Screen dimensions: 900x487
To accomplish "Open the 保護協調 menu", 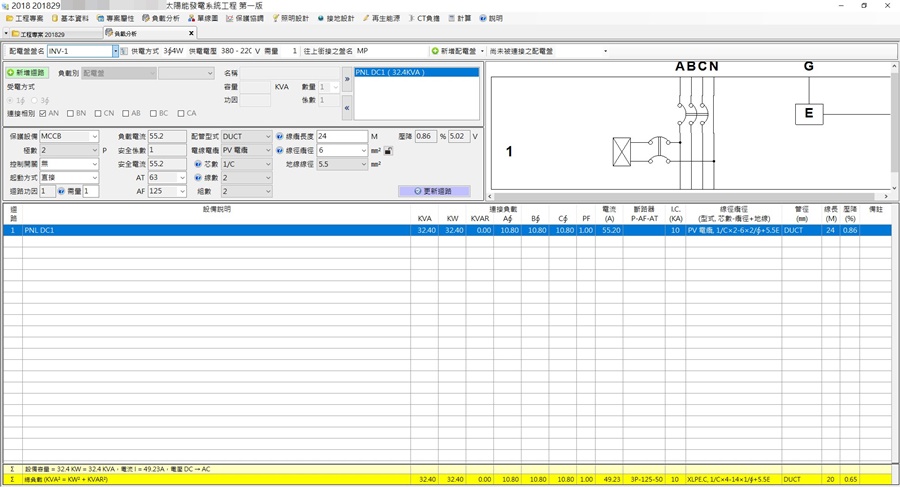I will [245, 18].
